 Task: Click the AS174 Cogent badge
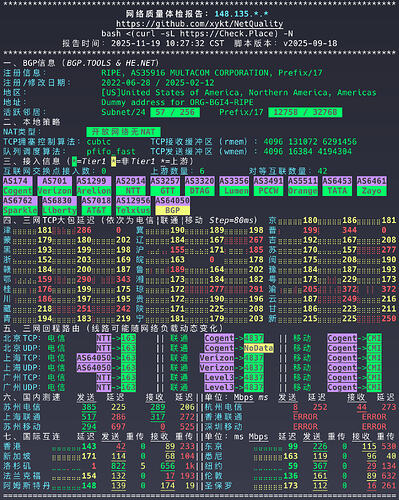(18, 186)
